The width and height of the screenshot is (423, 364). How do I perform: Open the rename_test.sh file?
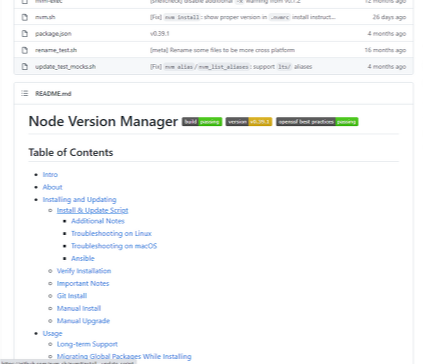click(x=56, y=50)
